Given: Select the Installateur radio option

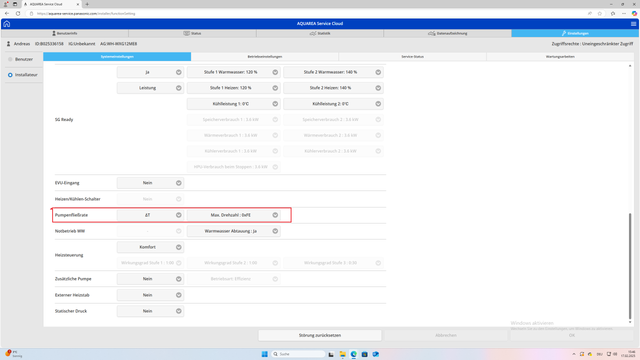Looking at the screenshot, I should (10, 75).
